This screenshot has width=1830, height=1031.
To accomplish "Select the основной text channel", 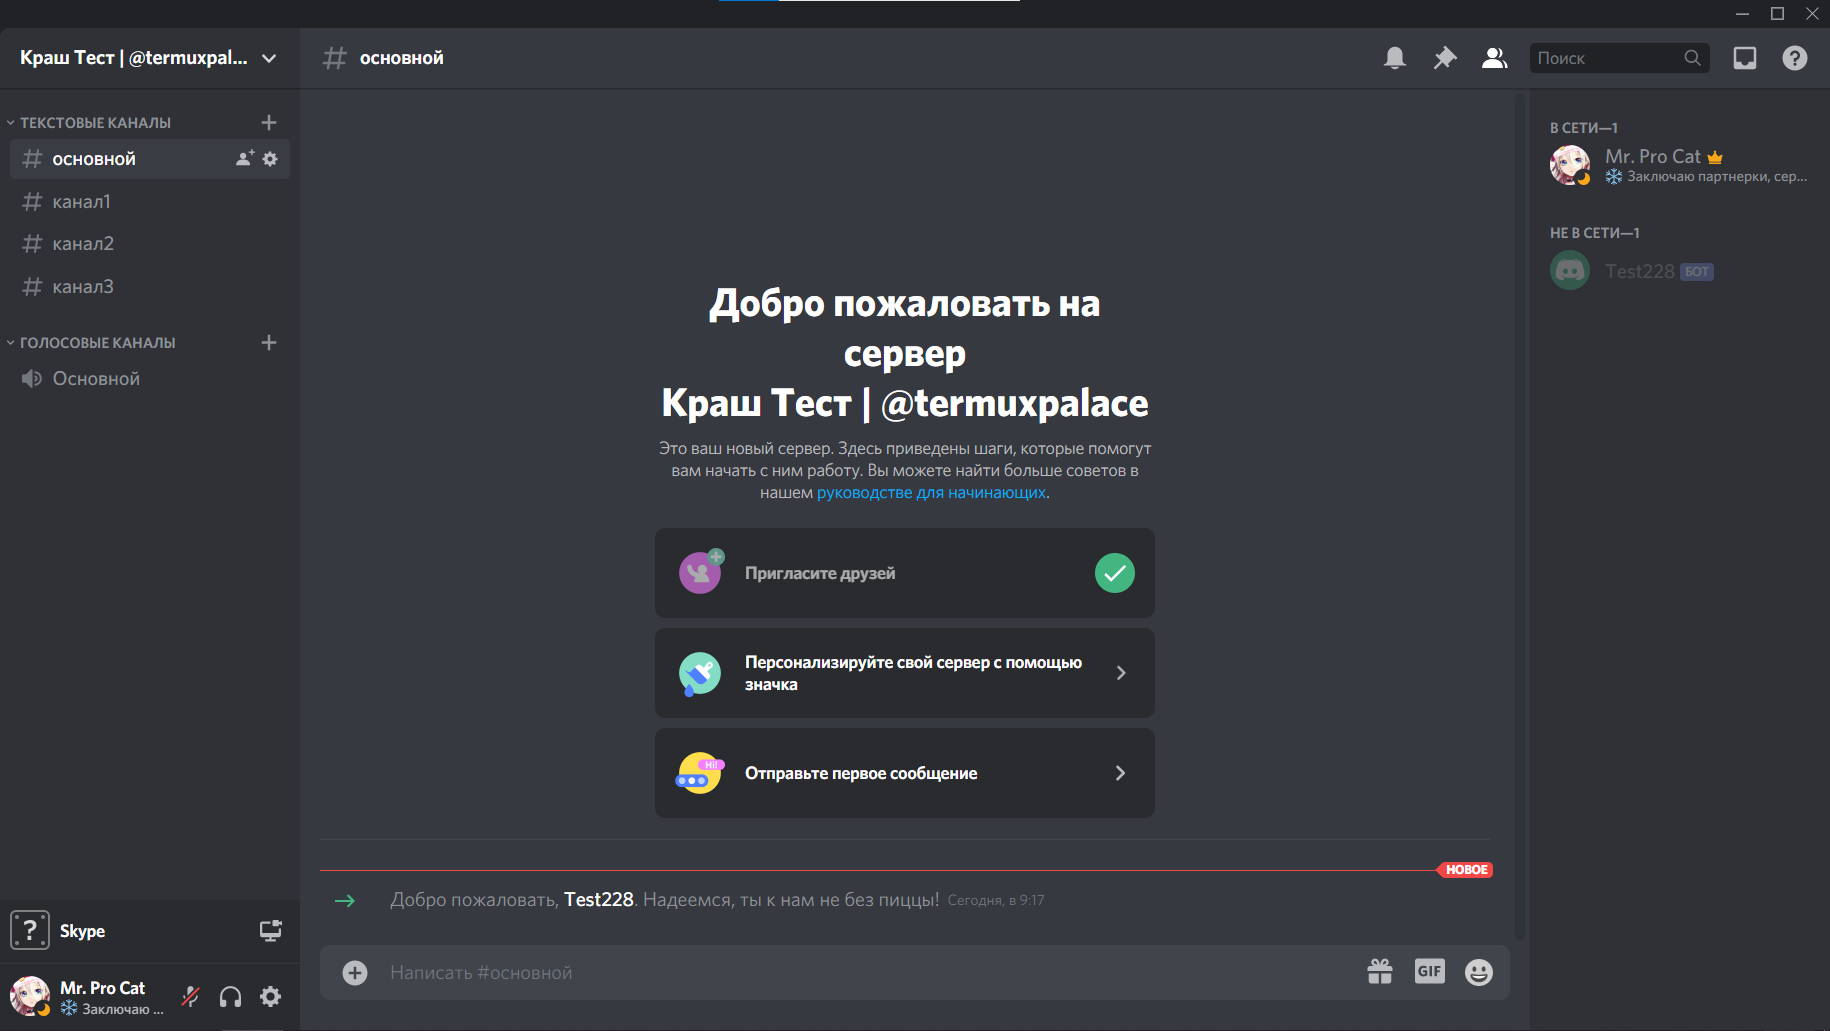I will tap(150, 159).
